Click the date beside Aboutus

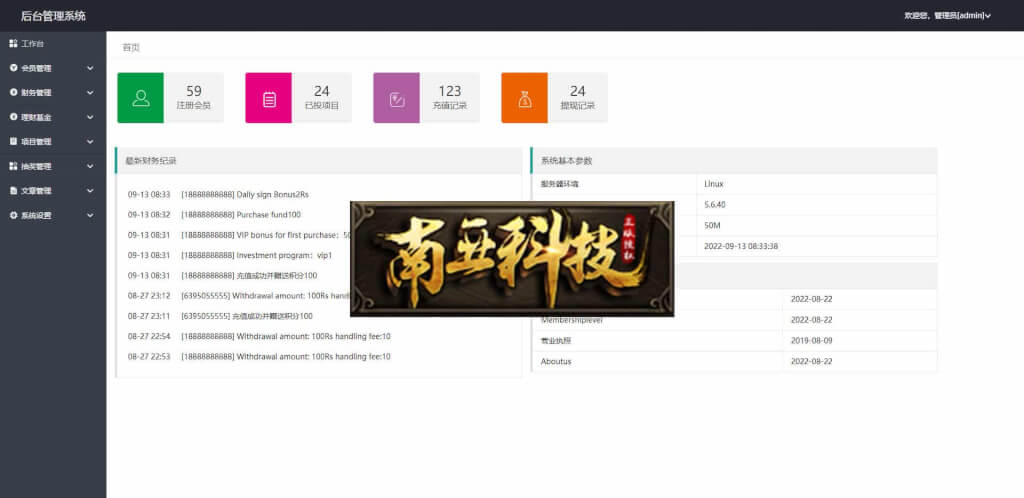[x=811, y=362]
